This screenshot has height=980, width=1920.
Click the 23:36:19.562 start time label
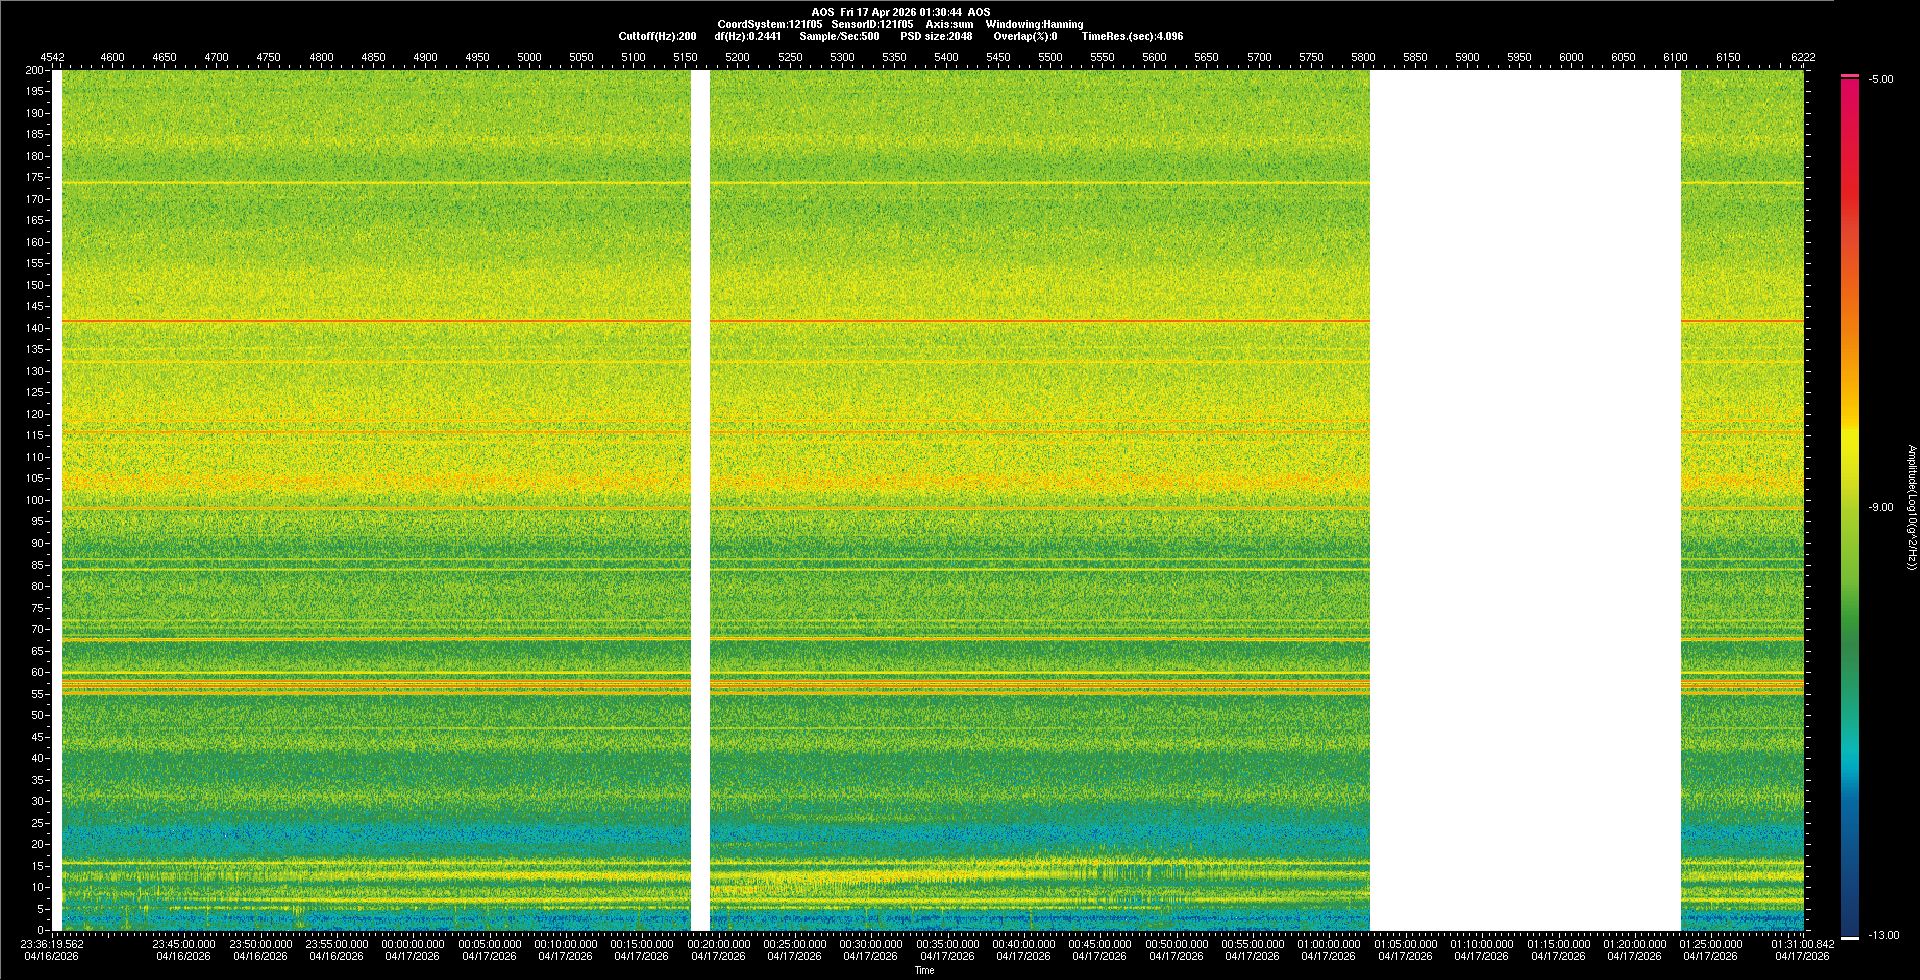coord(52,944)
